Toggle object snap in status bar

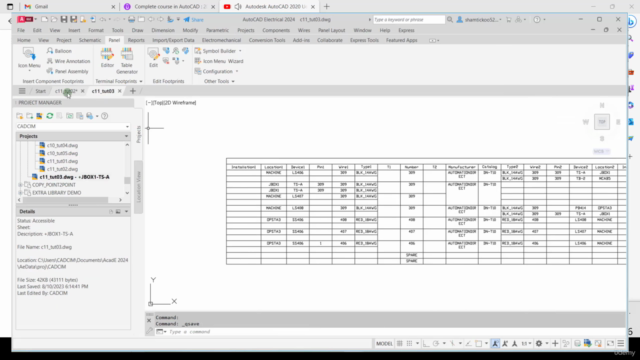coord(479,344)
